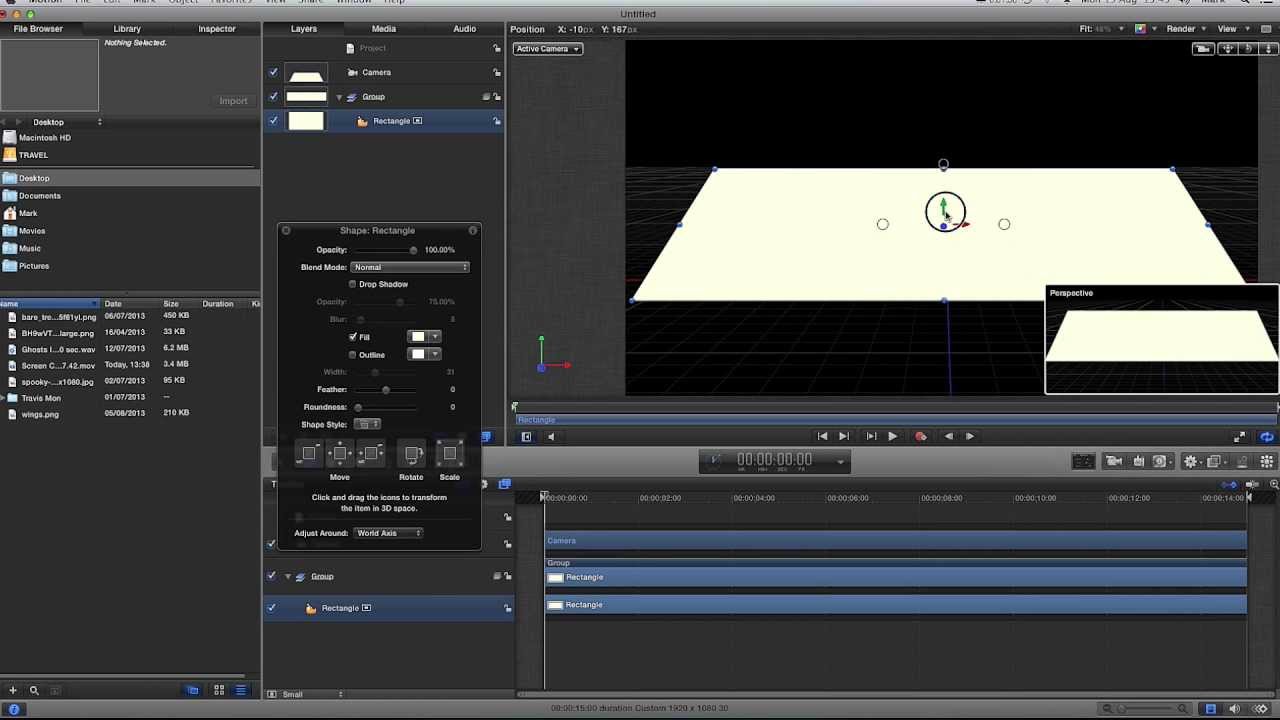The width and height of the screenshot is (1280, 720).
Task: Adjust the Opacity slider in HUD
Action: (x=385, y=250)
